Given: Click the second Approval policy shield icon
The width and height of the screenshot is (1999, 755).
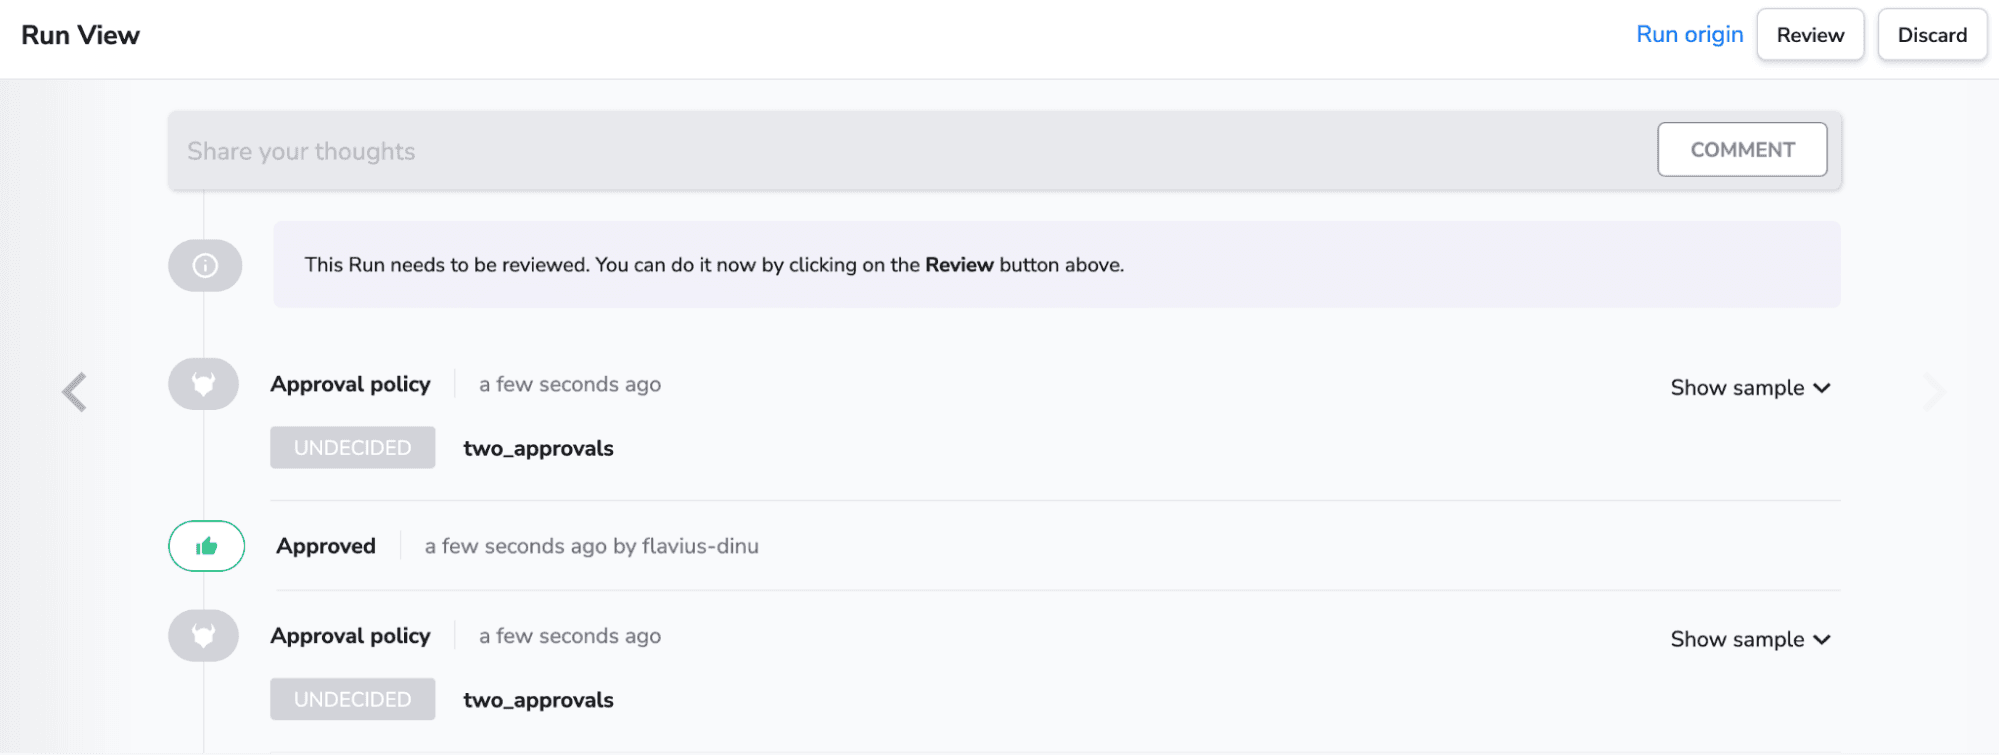Looking at the screenshot, I should tap(204, 636).
